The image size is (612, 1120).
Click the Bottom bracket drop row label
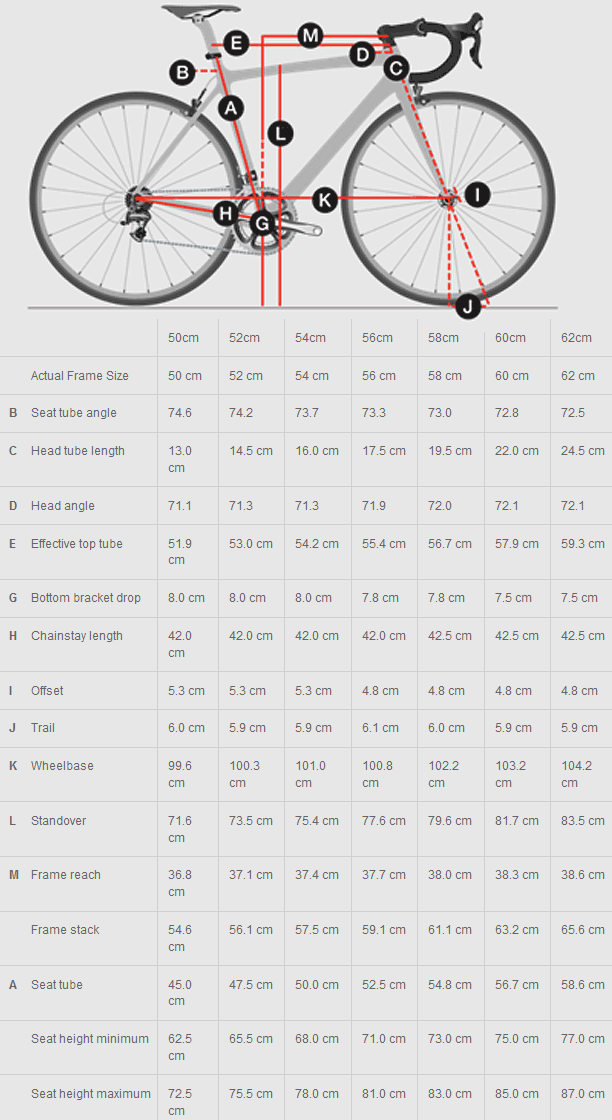coord(86,598)
